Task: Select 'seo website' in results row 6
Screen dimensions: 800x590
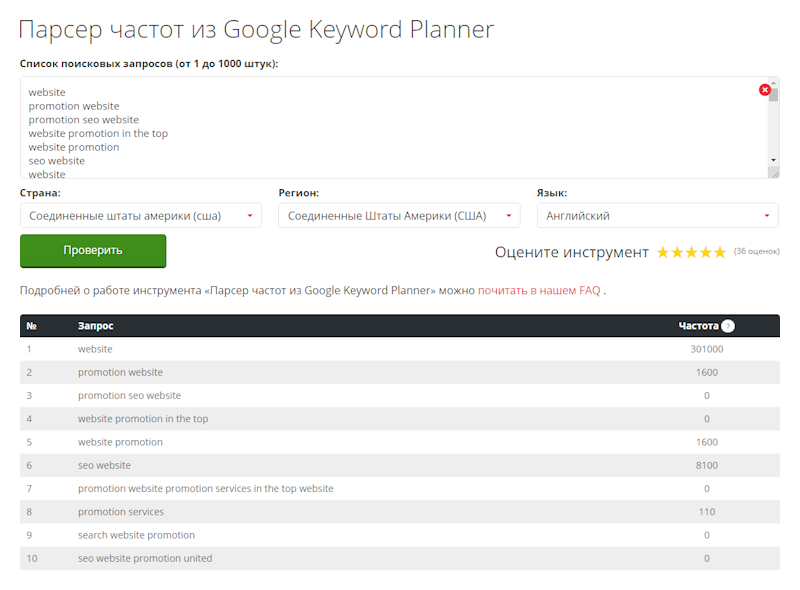Action: pyautogui.click(x=104, y=465)
